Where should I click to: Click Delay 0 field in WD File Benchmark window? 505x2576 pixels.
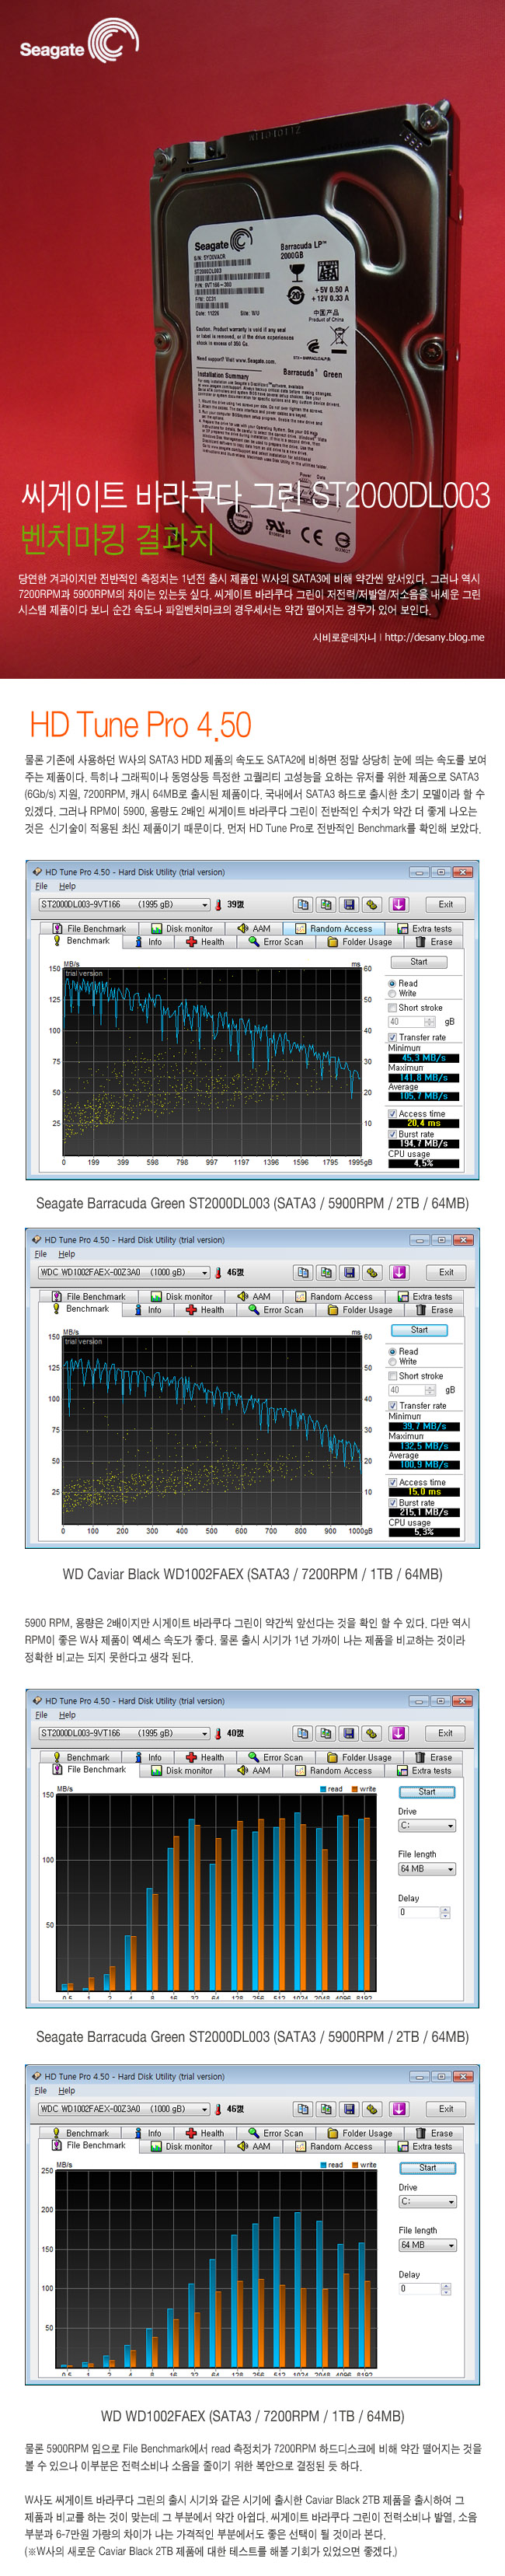click(419, 2288)
